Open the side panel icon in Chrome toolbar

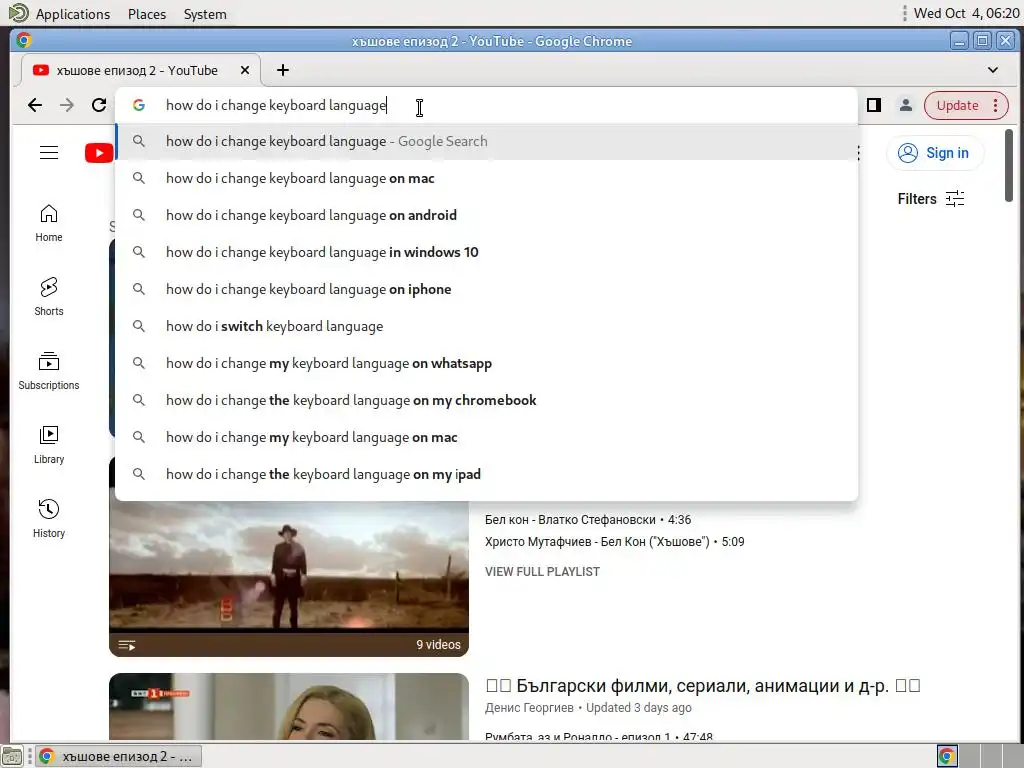point(874,105)
